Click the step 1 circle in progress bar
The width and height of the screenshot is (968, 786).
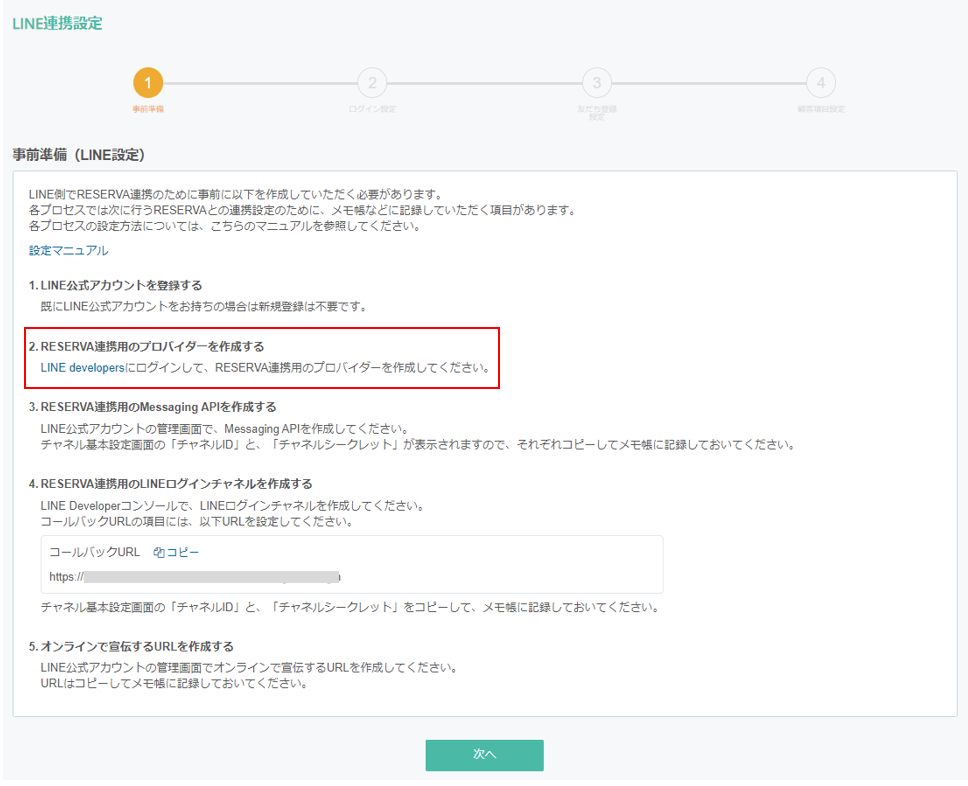click(148, 83)
